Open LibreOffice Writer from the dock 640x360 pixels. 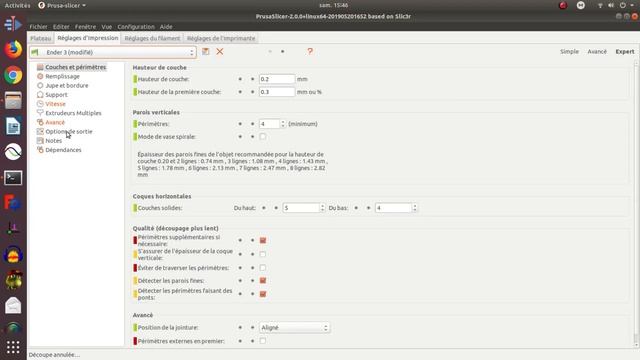pos(13,126)
